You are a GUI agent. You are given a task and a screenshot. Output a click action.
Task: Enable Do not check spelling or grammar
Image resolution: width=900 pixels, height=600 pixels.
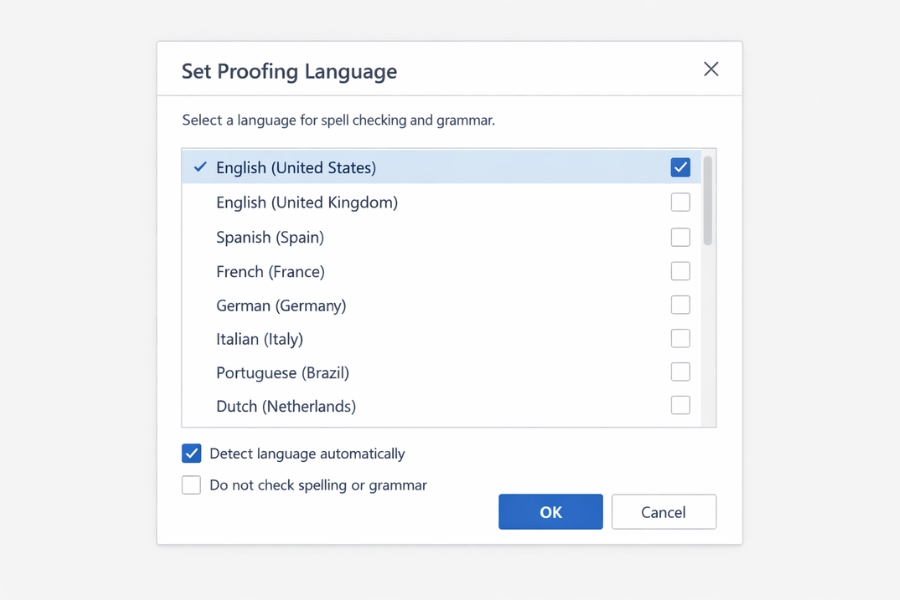(x=192, y=485)
